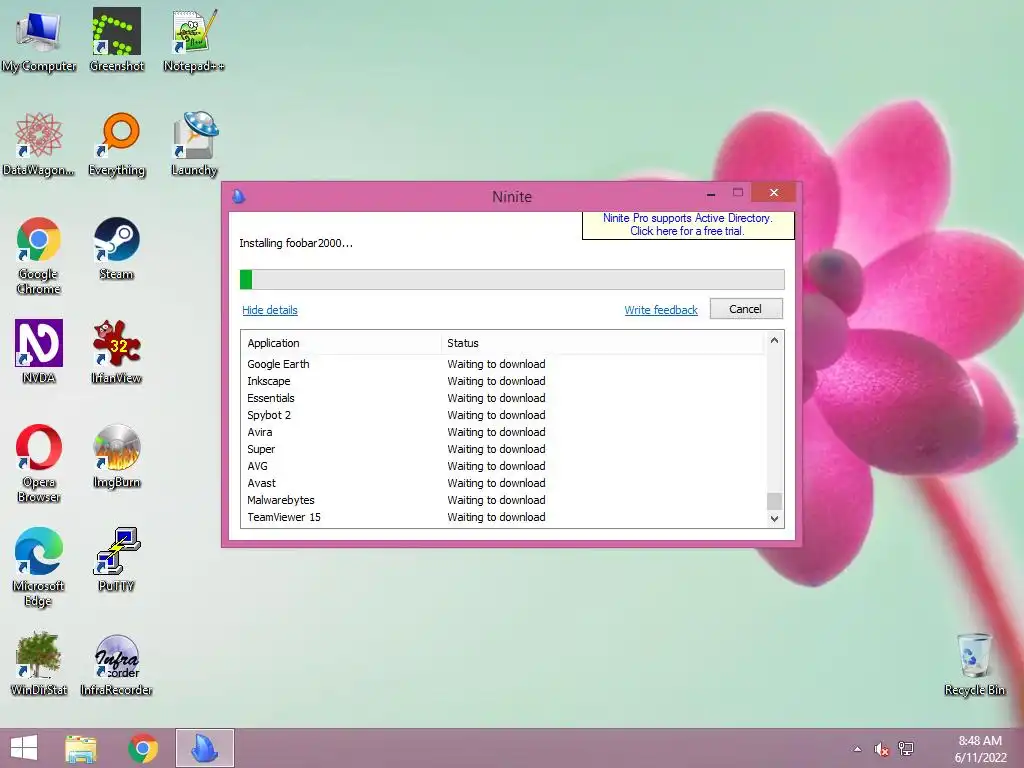Click the Ninite title bar app icon

(238, 196)
